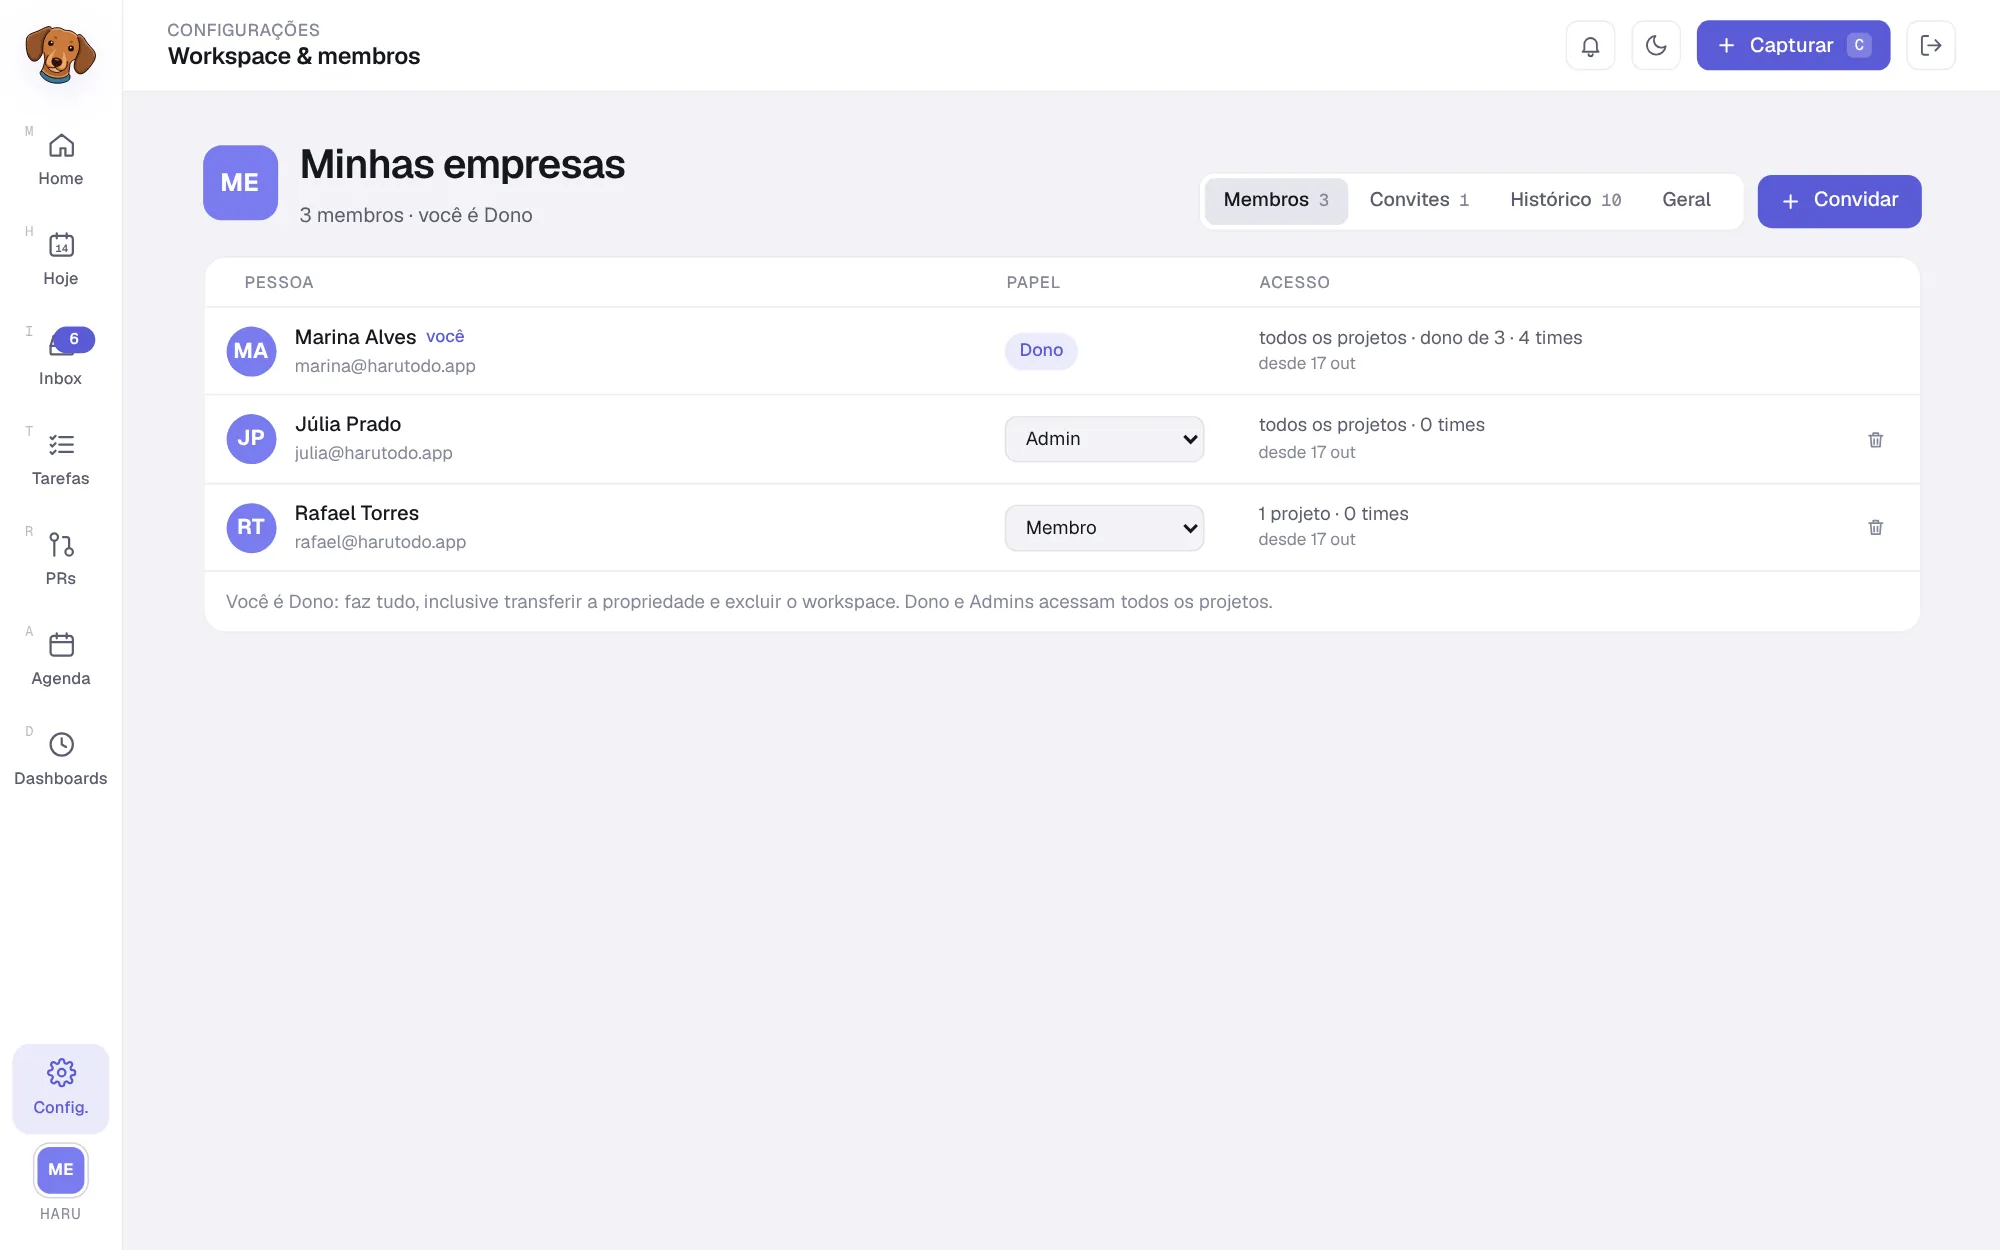Open the Tarefas list
This screenshot has height=1250, width=2000.
[61, 460]
